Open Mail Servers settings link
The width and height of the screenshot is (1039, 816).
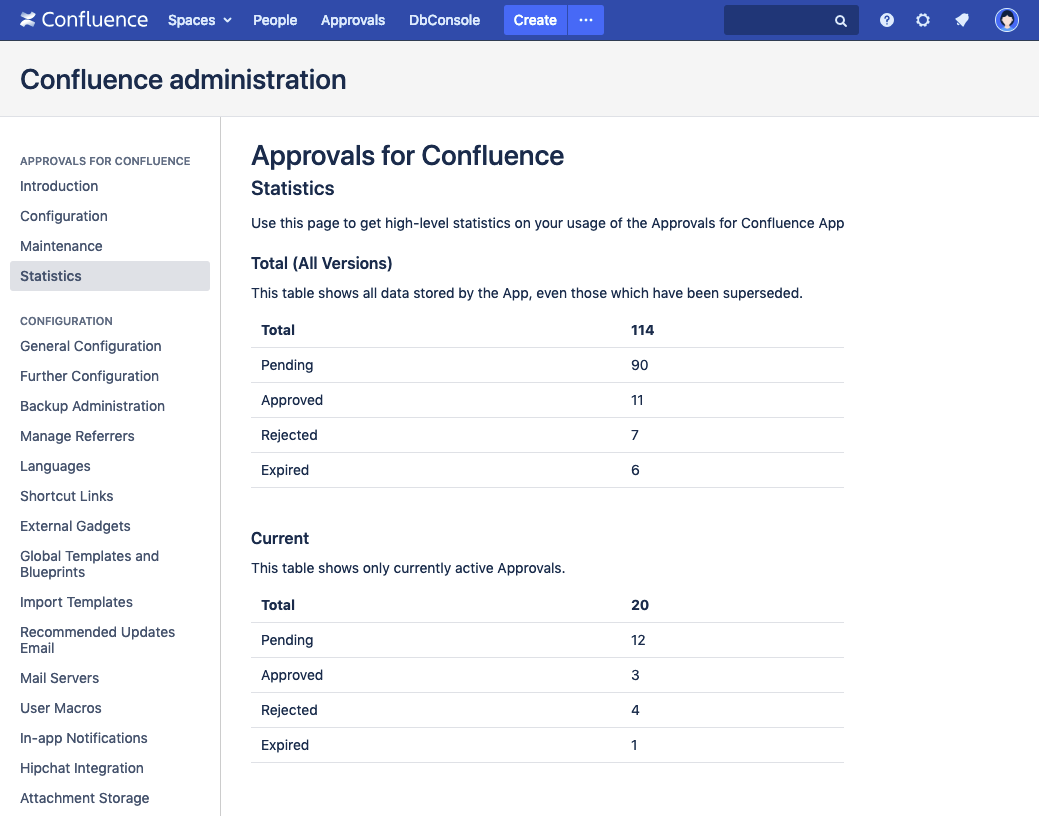pos(60,678)
